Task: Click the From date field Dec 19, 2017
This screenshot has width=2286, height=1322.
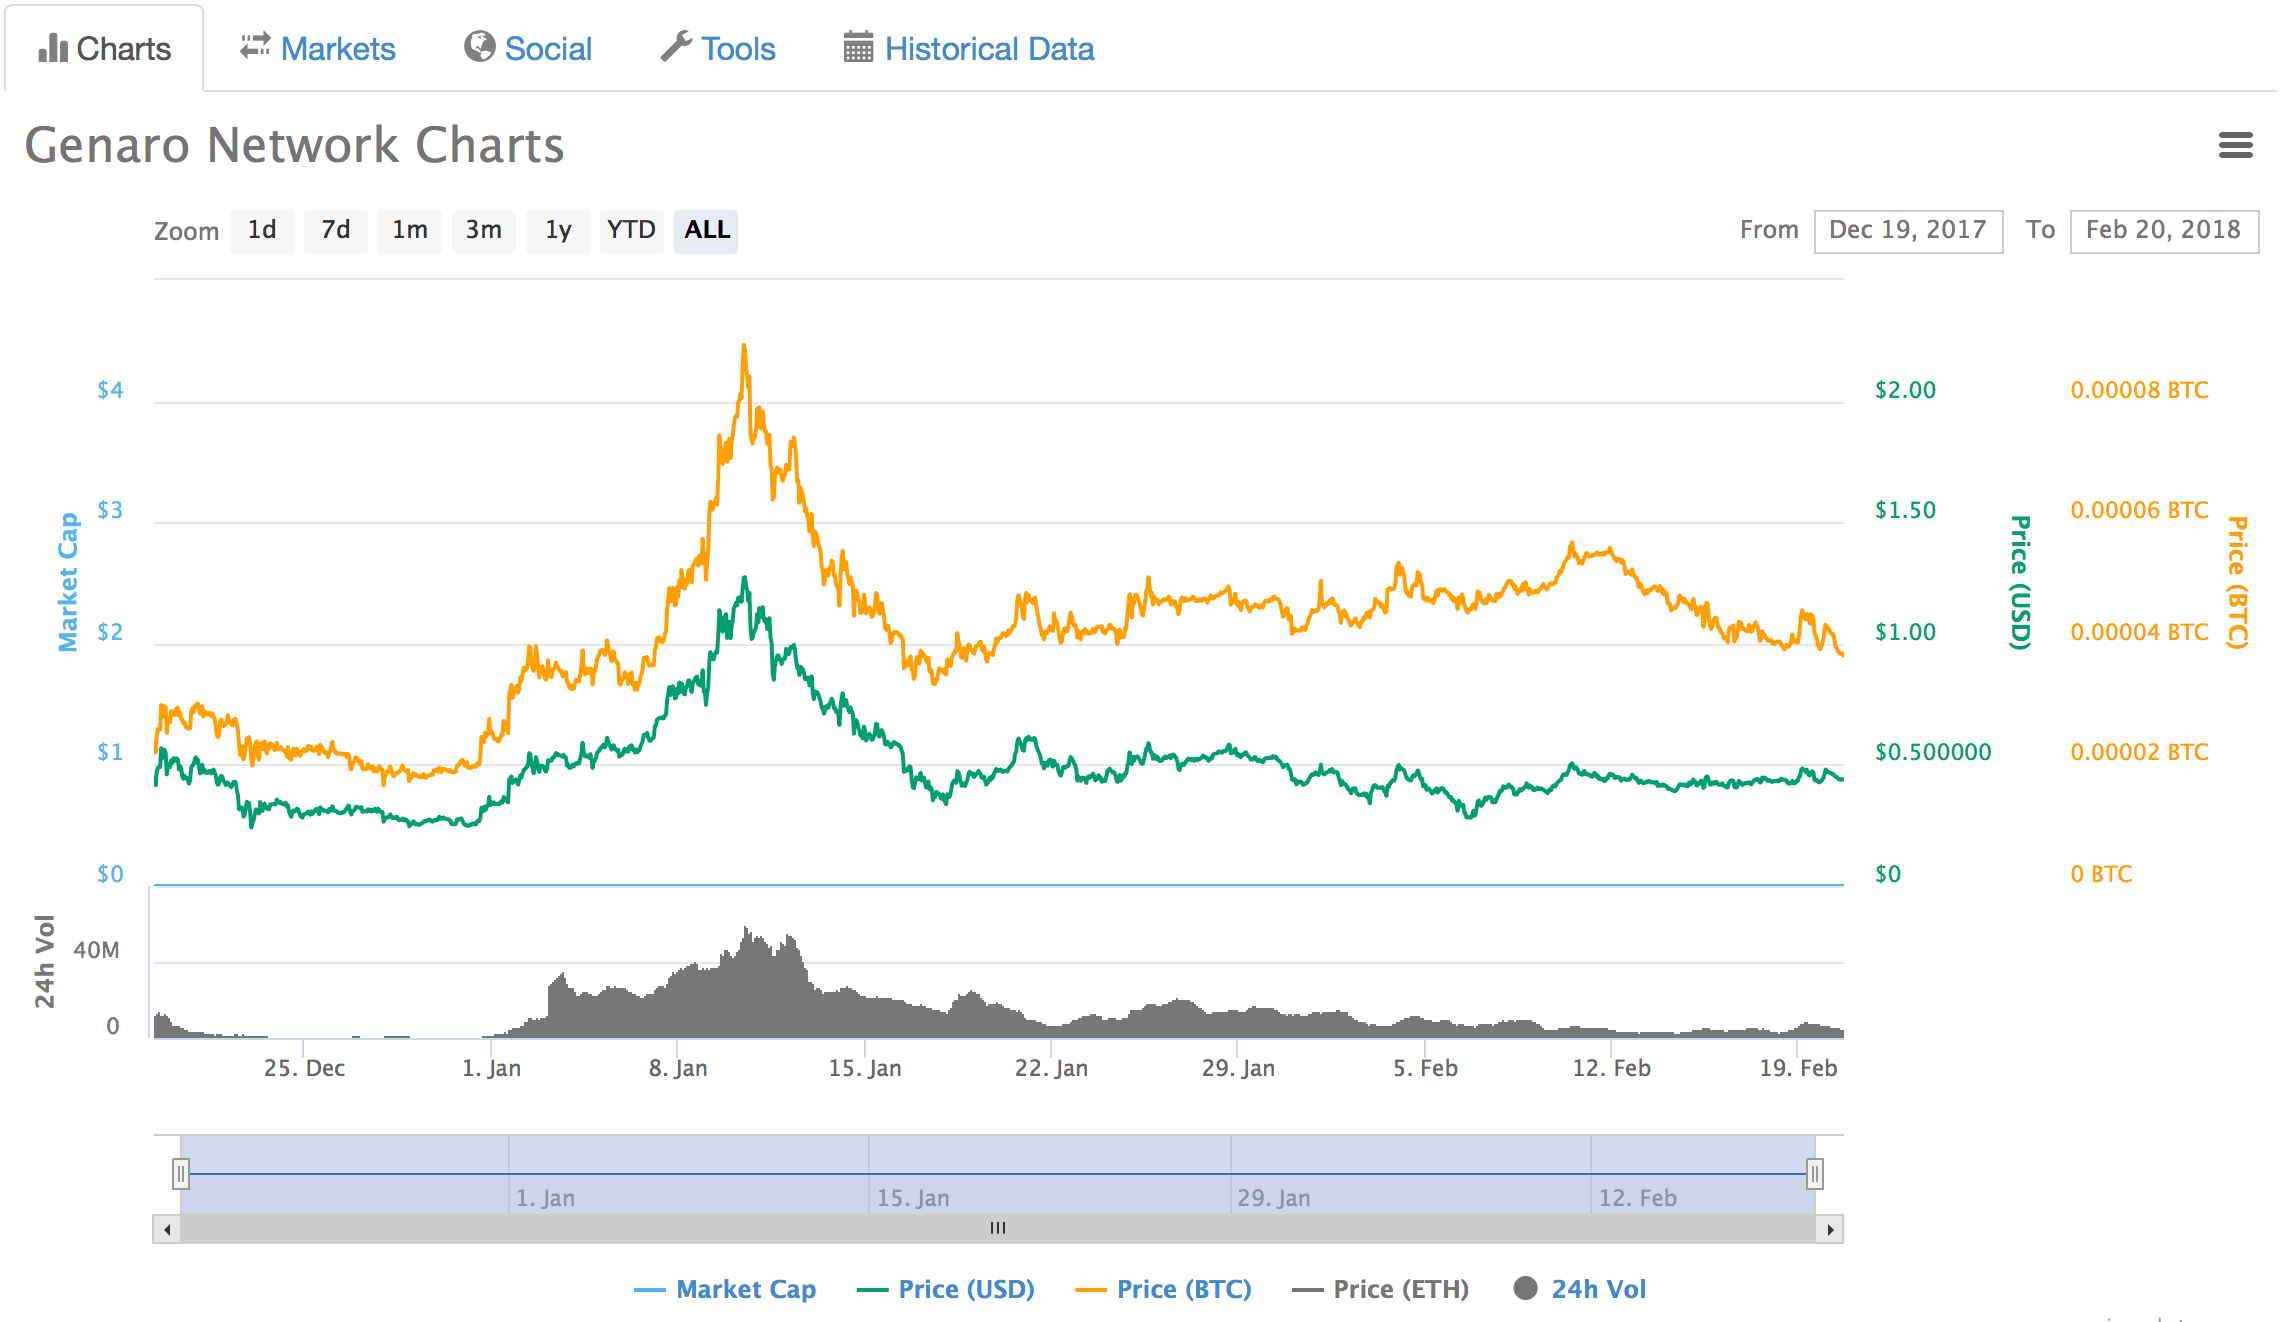Action: (x=1908, y=231)
